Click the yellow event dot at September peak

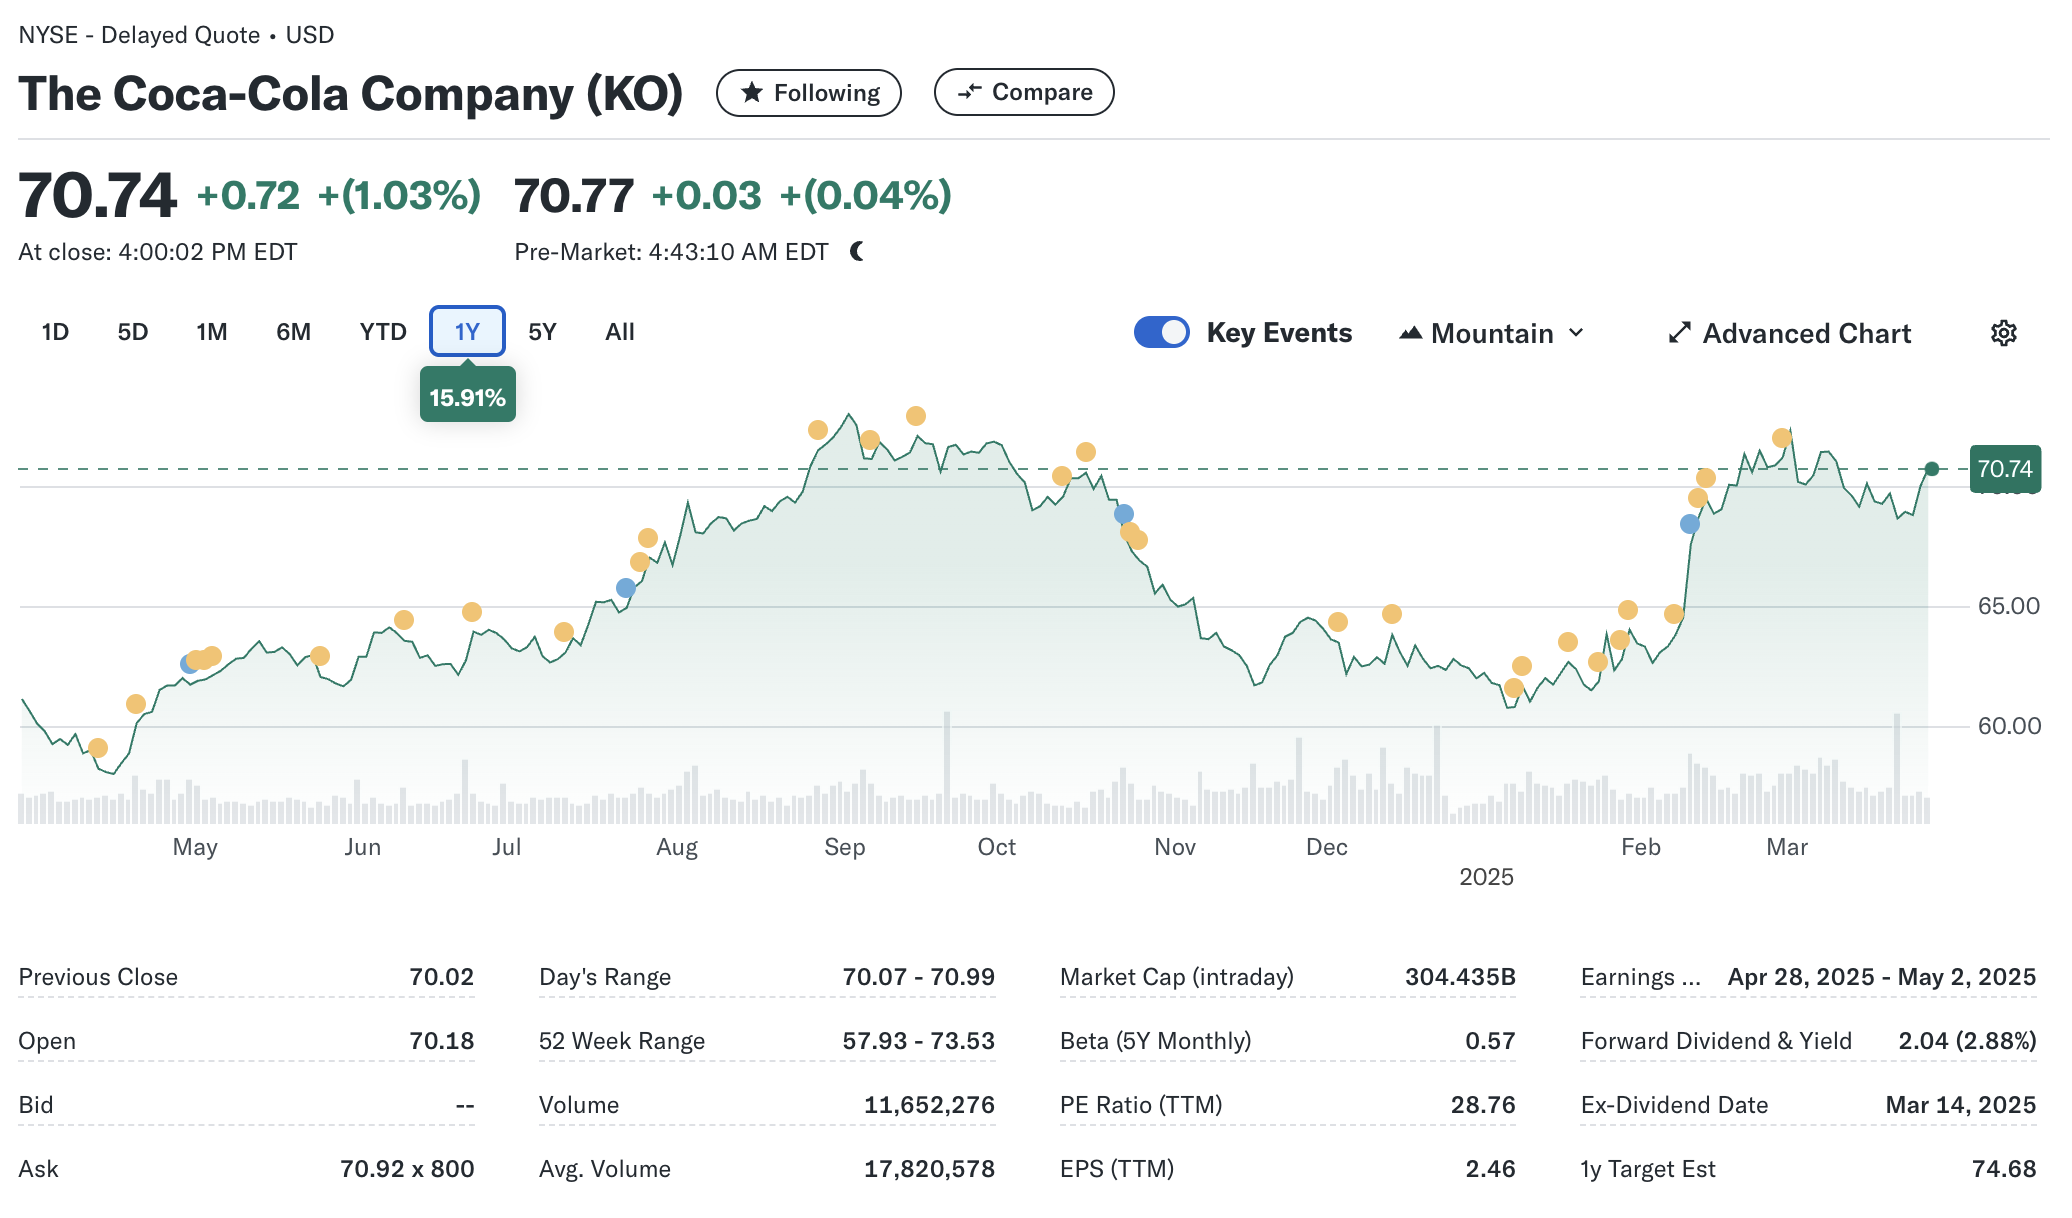coord(916,416)
